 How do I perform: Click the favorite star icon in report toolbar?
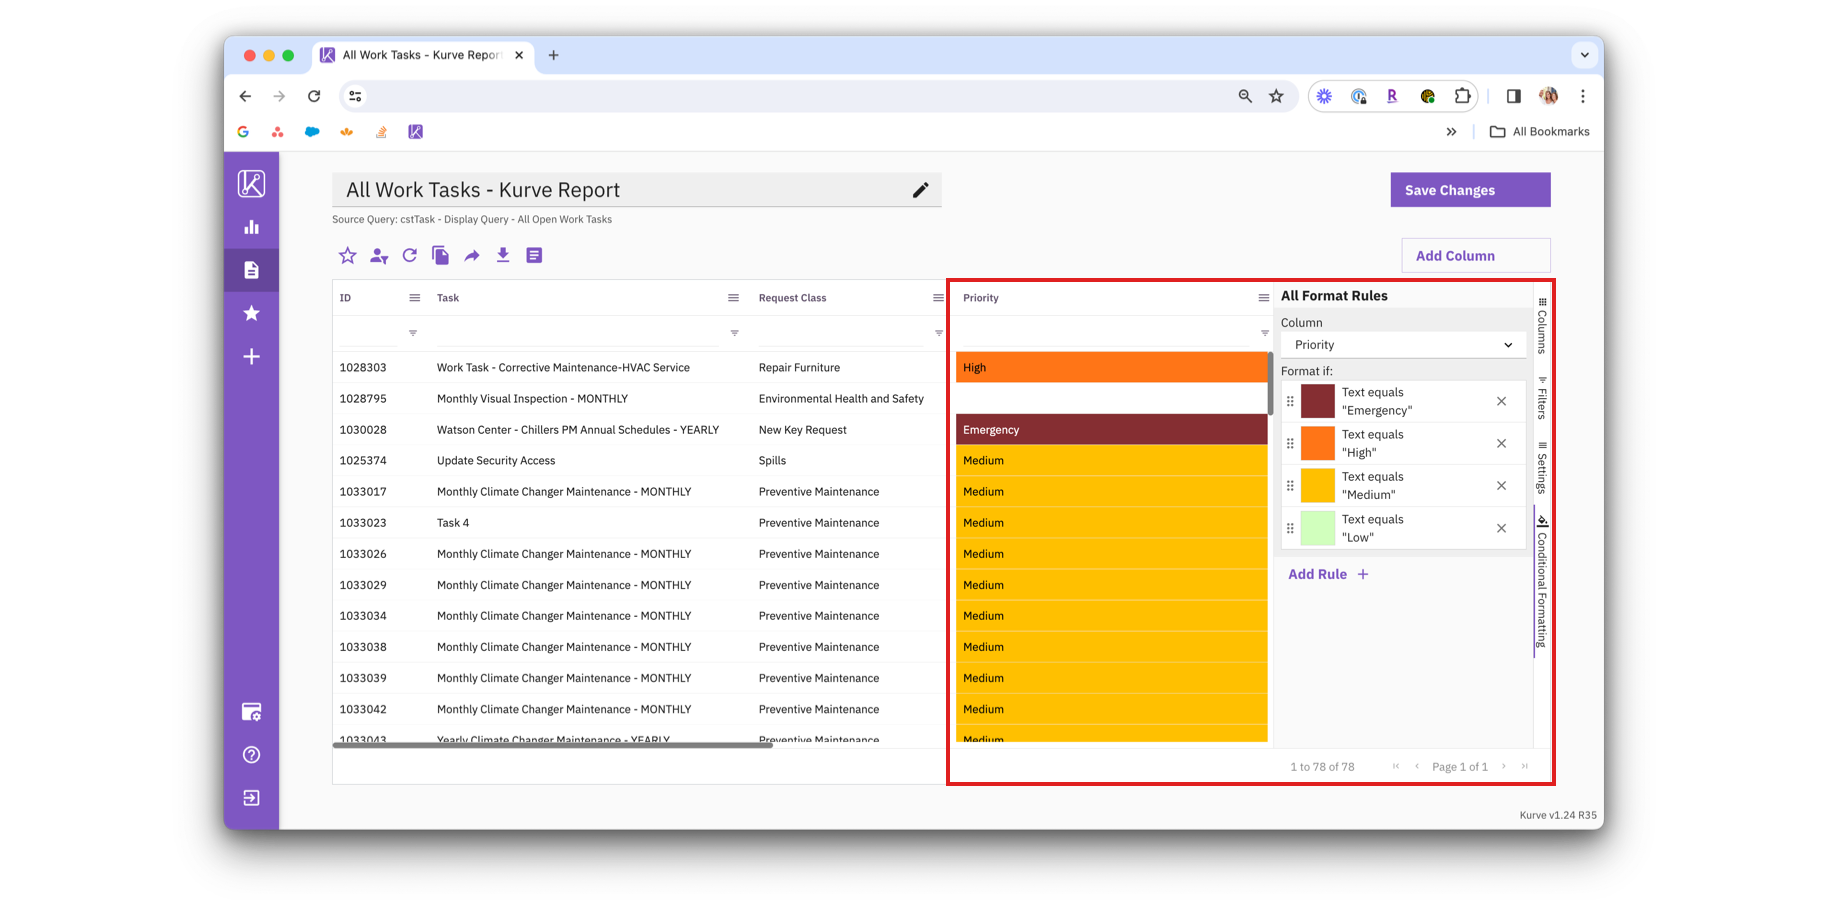(347, 256)
